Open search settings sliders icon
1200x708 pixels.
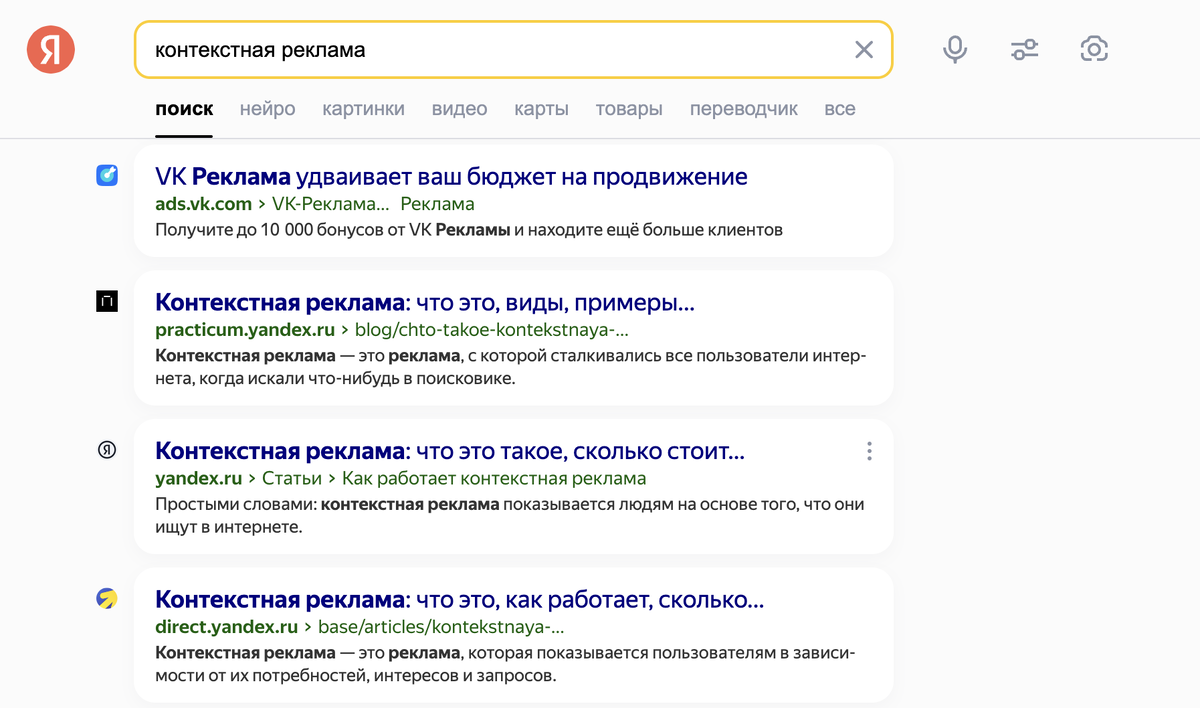[x=1025, y=49]
